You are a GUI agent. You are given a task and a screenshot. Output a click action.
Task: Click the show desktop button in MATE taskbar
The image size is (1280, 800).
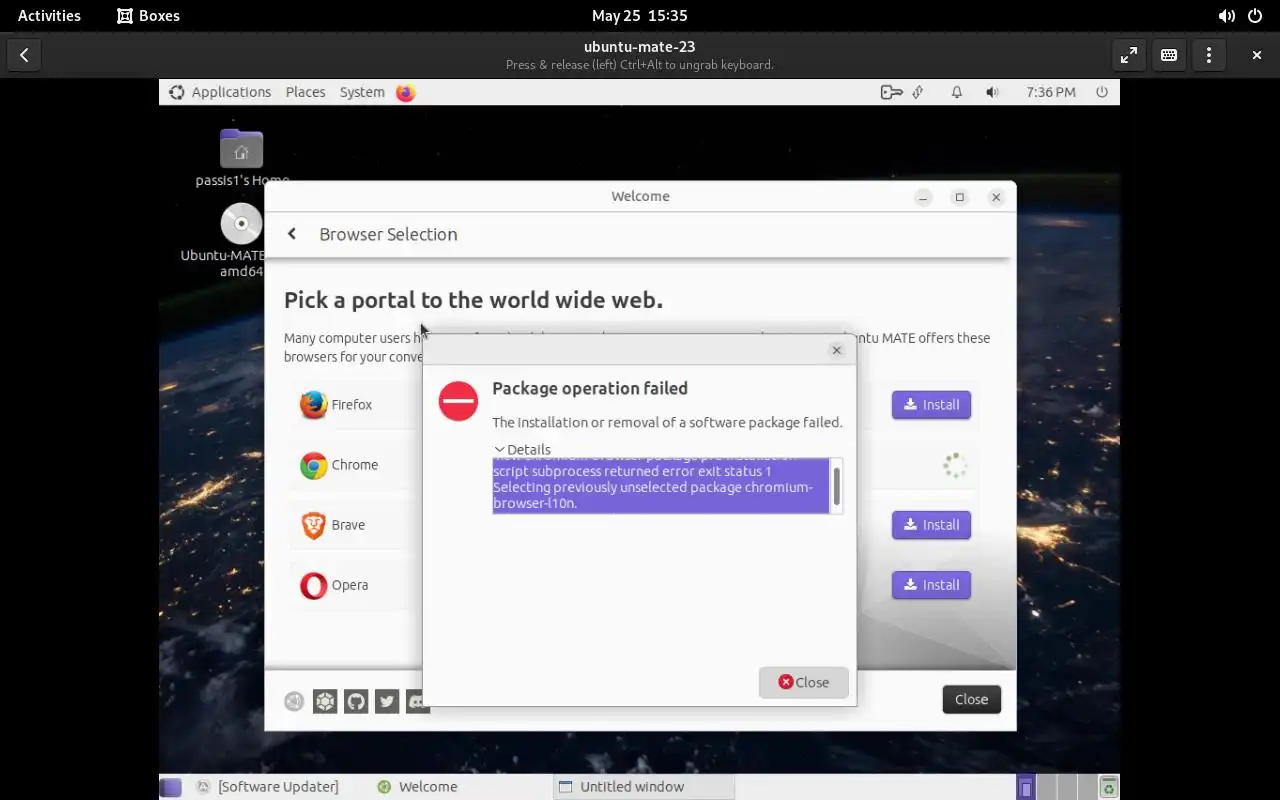tap(171, 787)
